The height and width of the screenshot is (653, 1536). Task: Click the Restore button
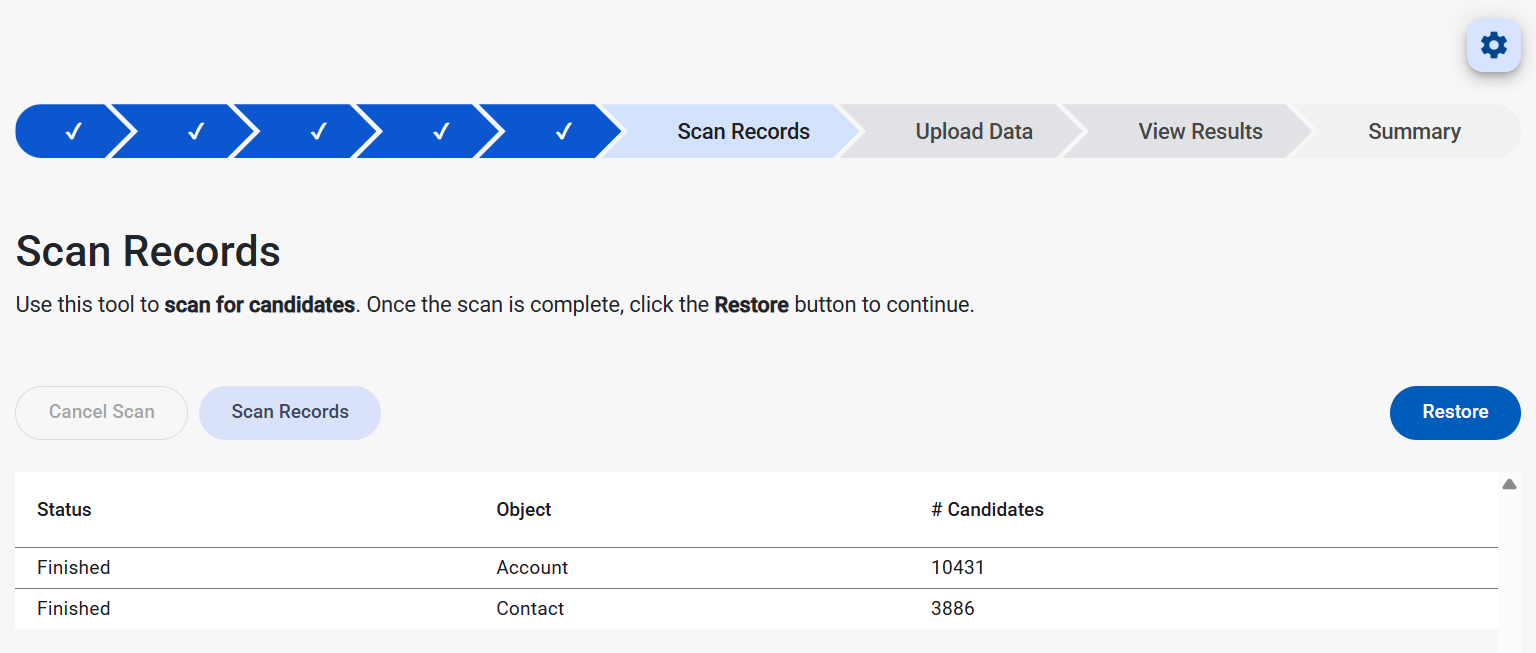tap(1455, 412)
